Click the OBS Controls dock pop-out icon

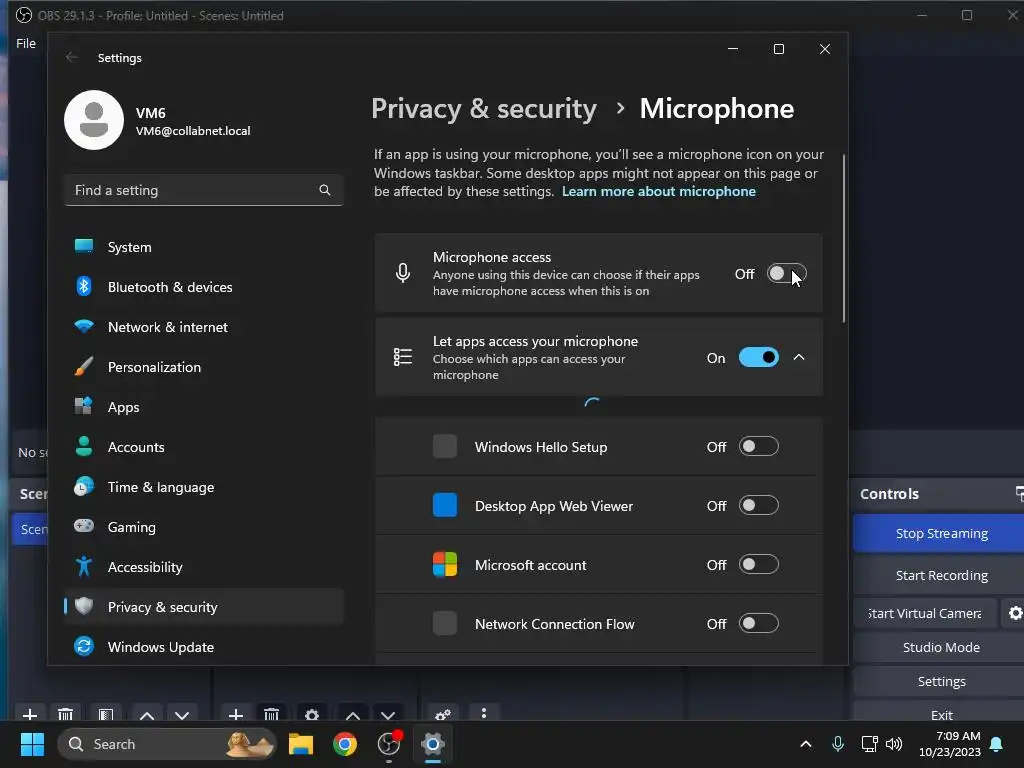1019,494
